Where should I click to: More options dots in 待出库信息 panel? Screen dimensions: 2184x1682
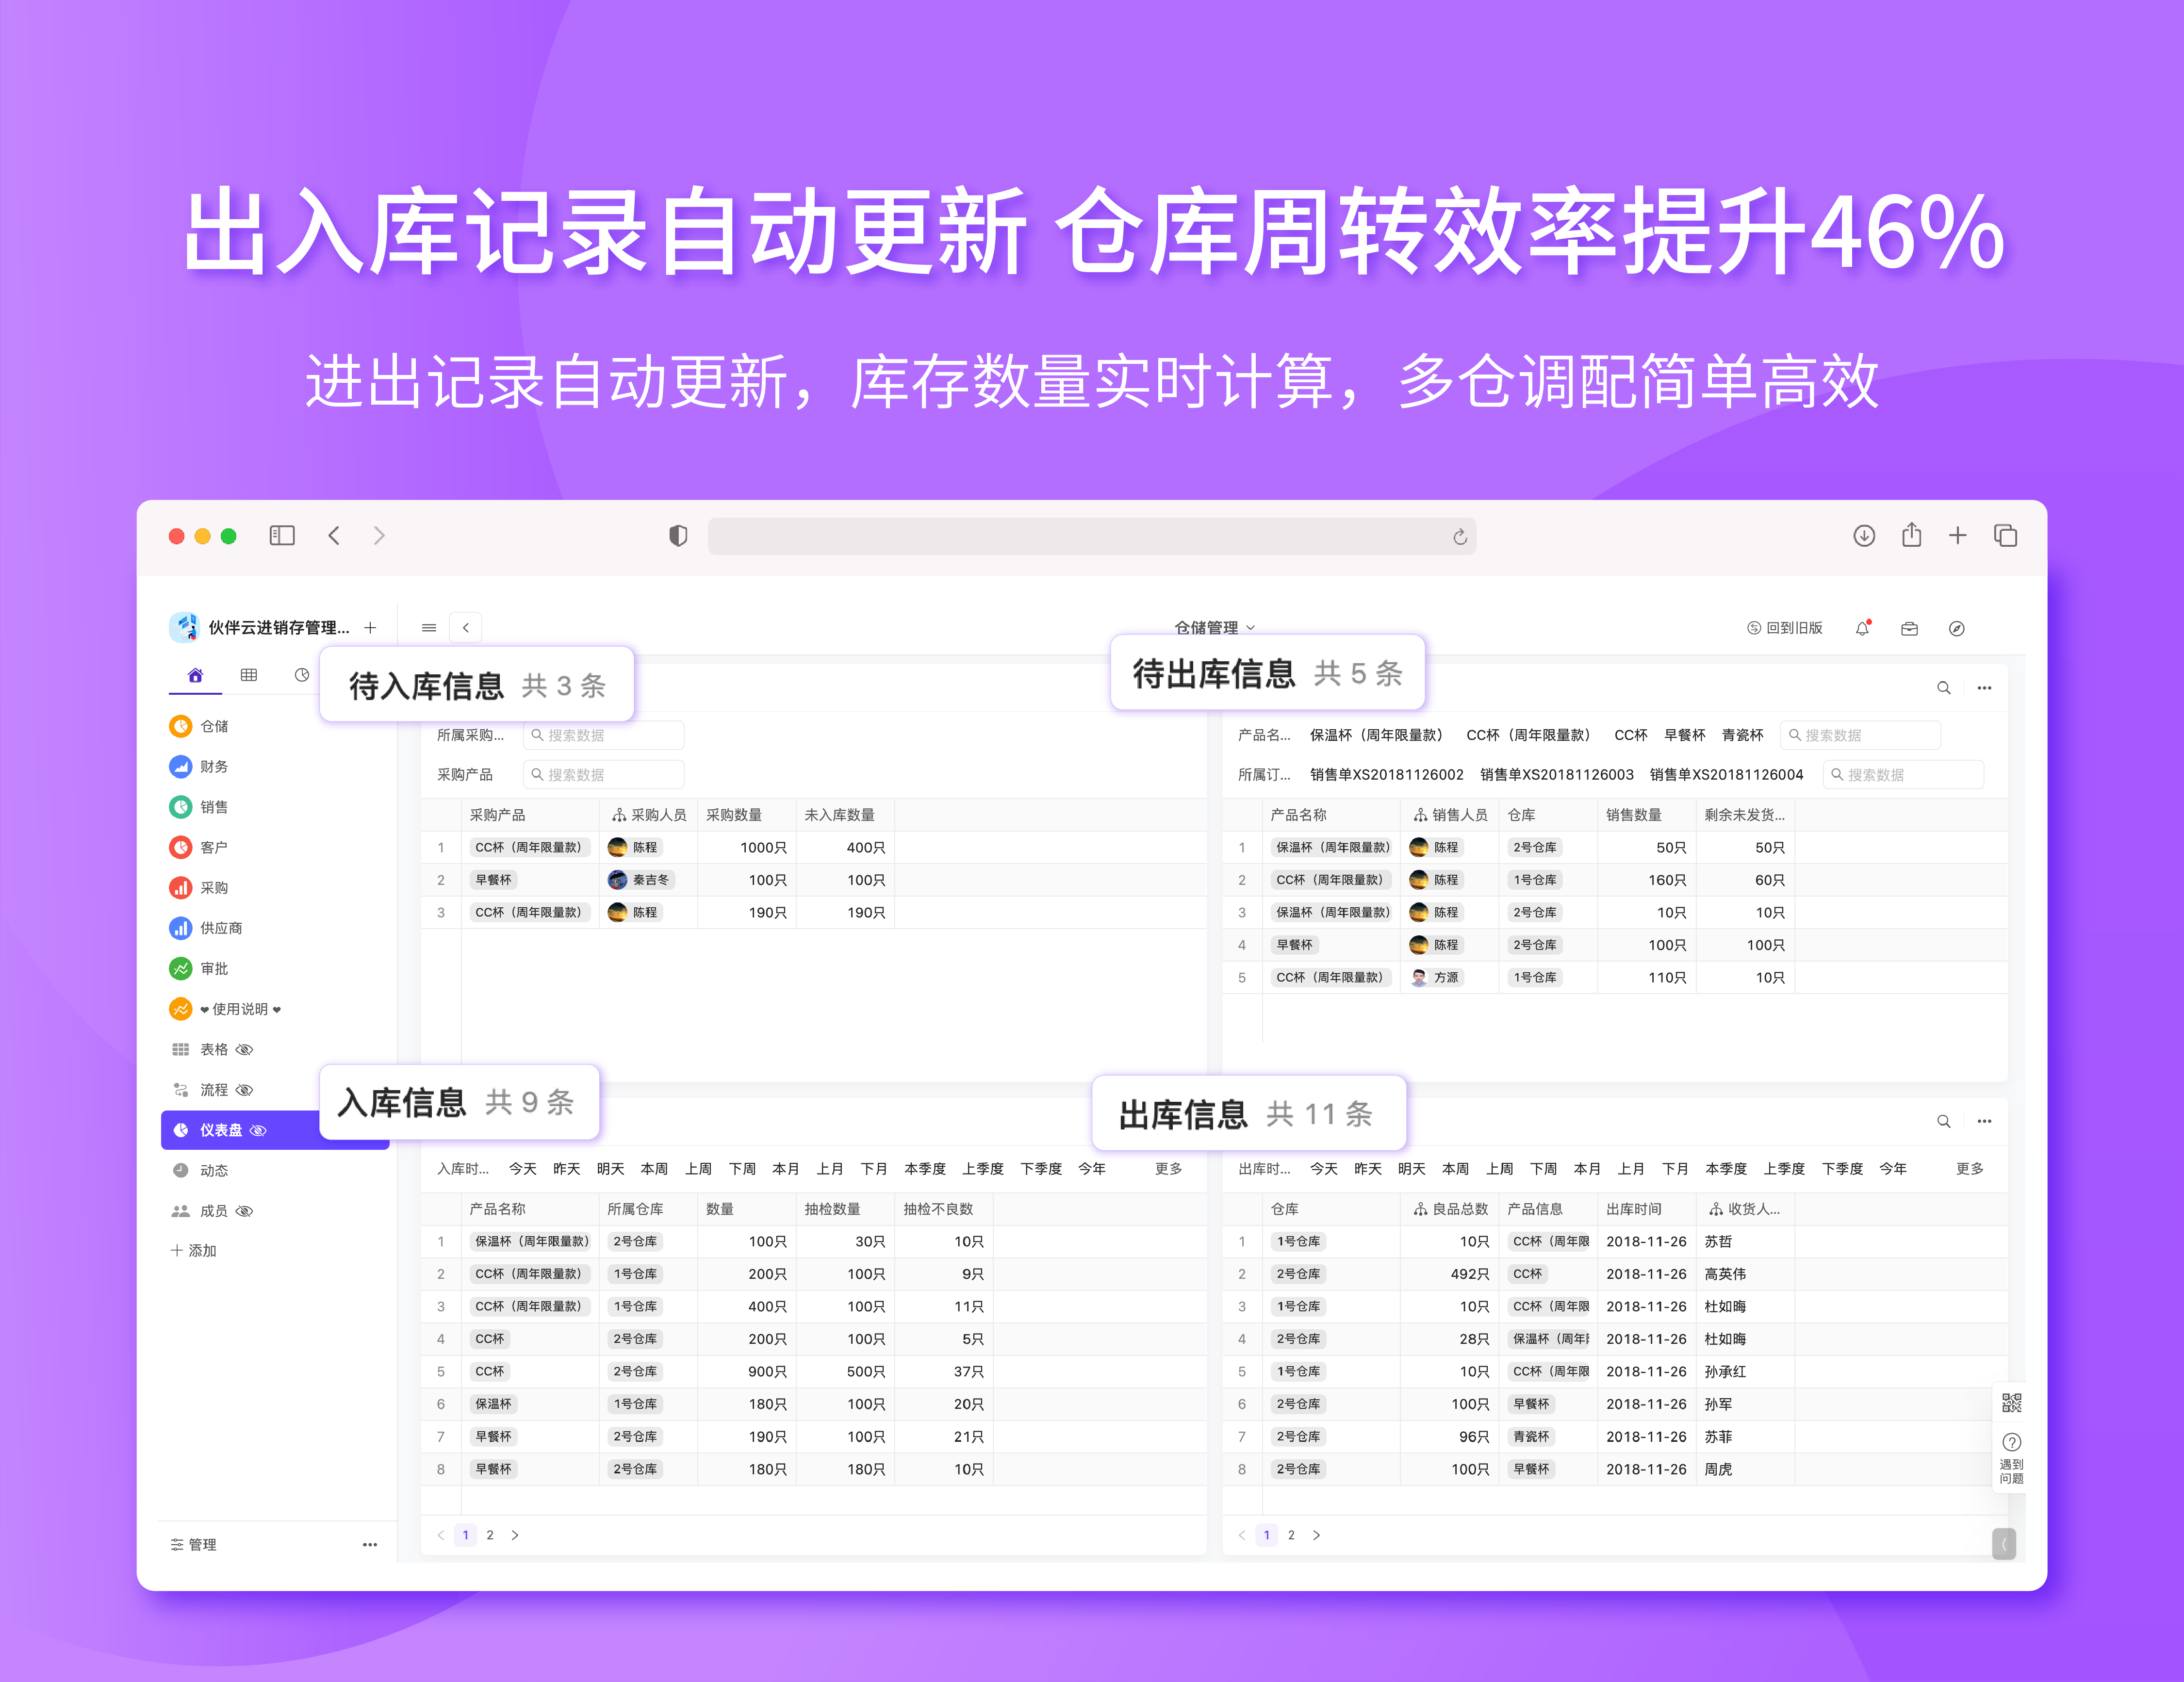(1984, 688)
